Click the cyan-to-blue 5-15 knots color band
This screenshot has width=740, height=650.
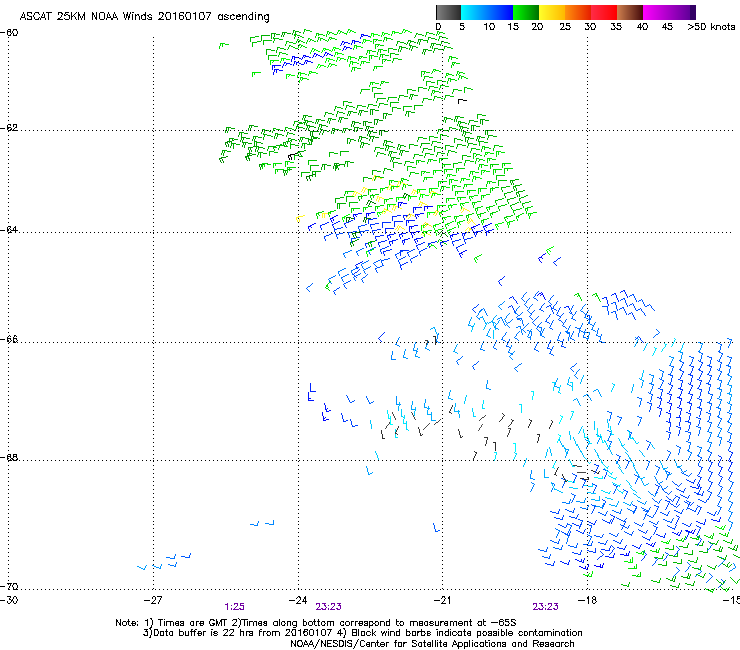[487, 12]
